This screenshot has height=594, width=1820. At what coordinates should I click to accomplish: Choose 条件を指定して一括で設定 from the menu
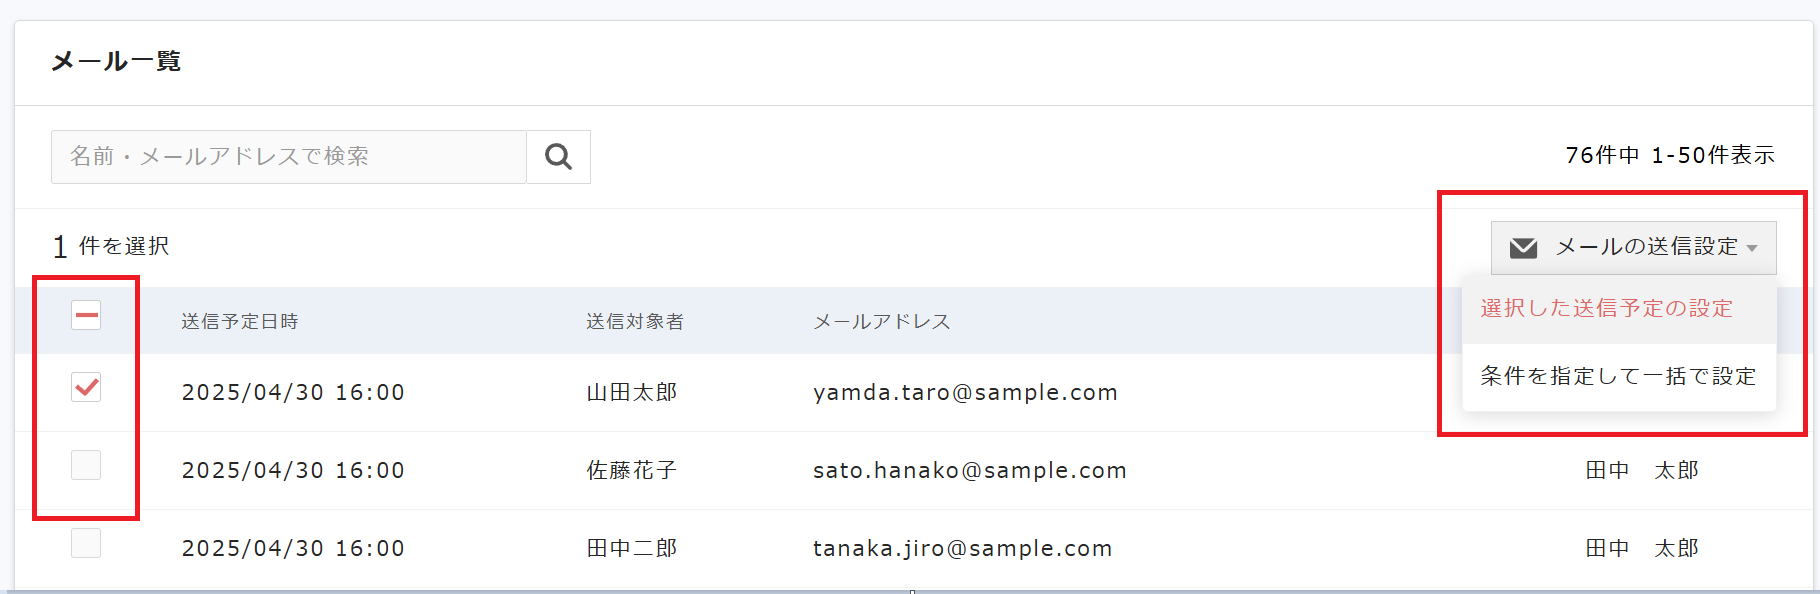[1618, 377]
